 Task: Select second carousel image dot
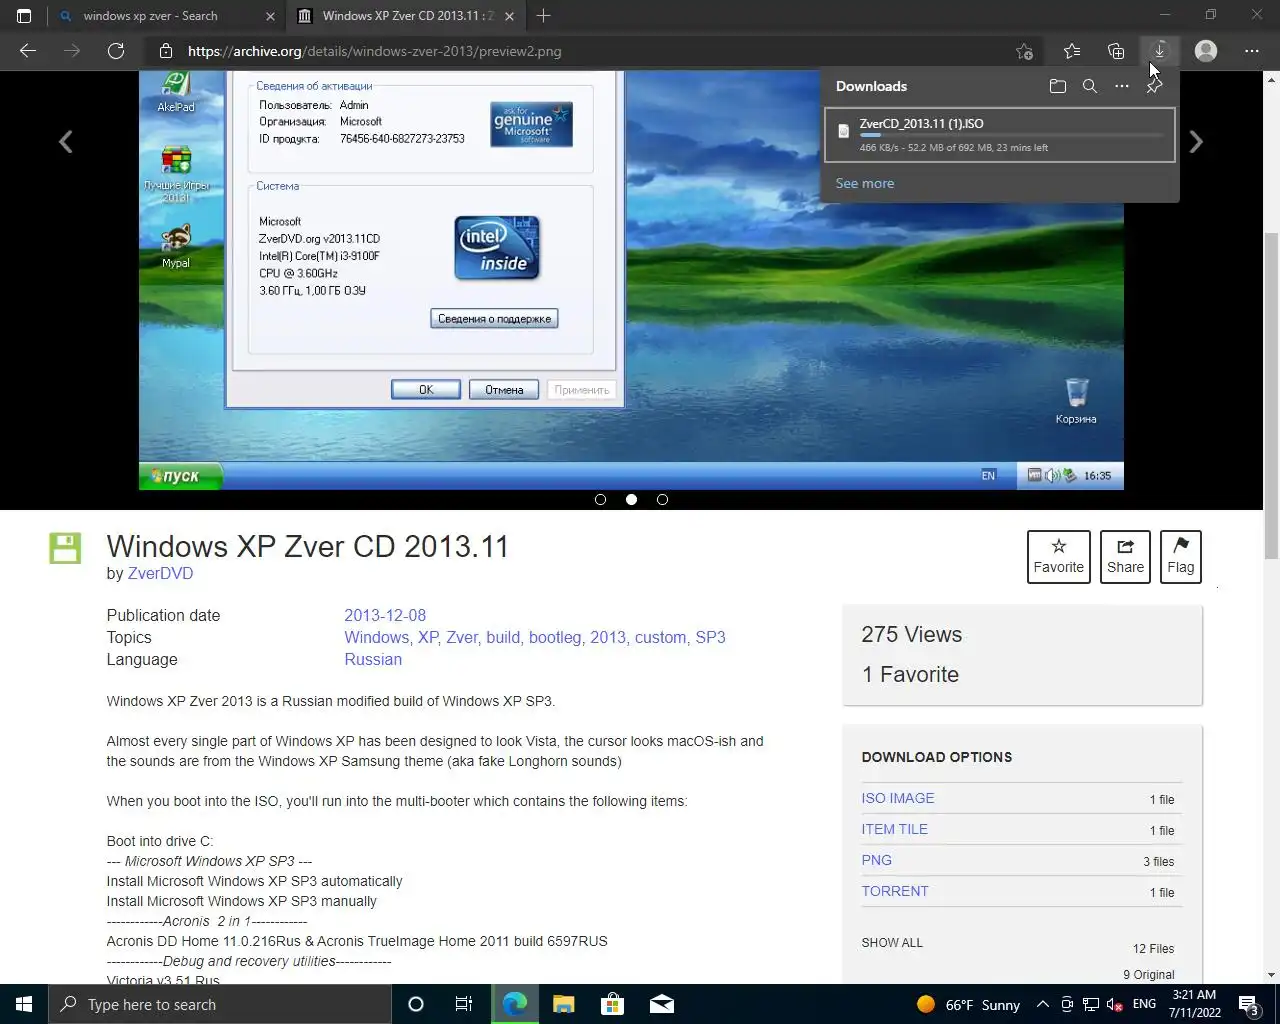point(631,499)
